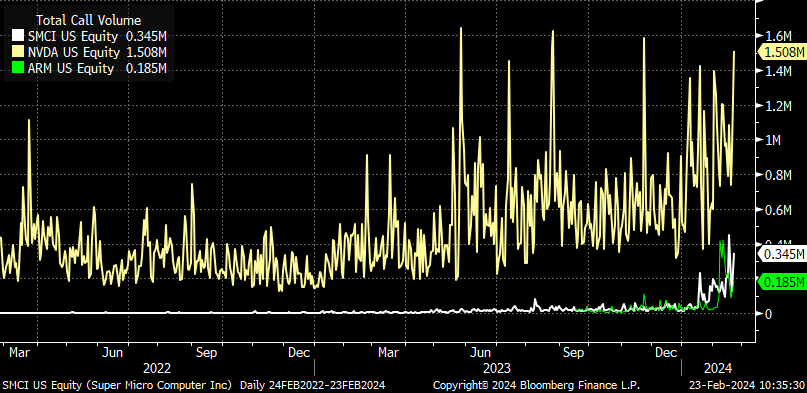Click the 0.8M y-axis label

[x=778, y=175]
